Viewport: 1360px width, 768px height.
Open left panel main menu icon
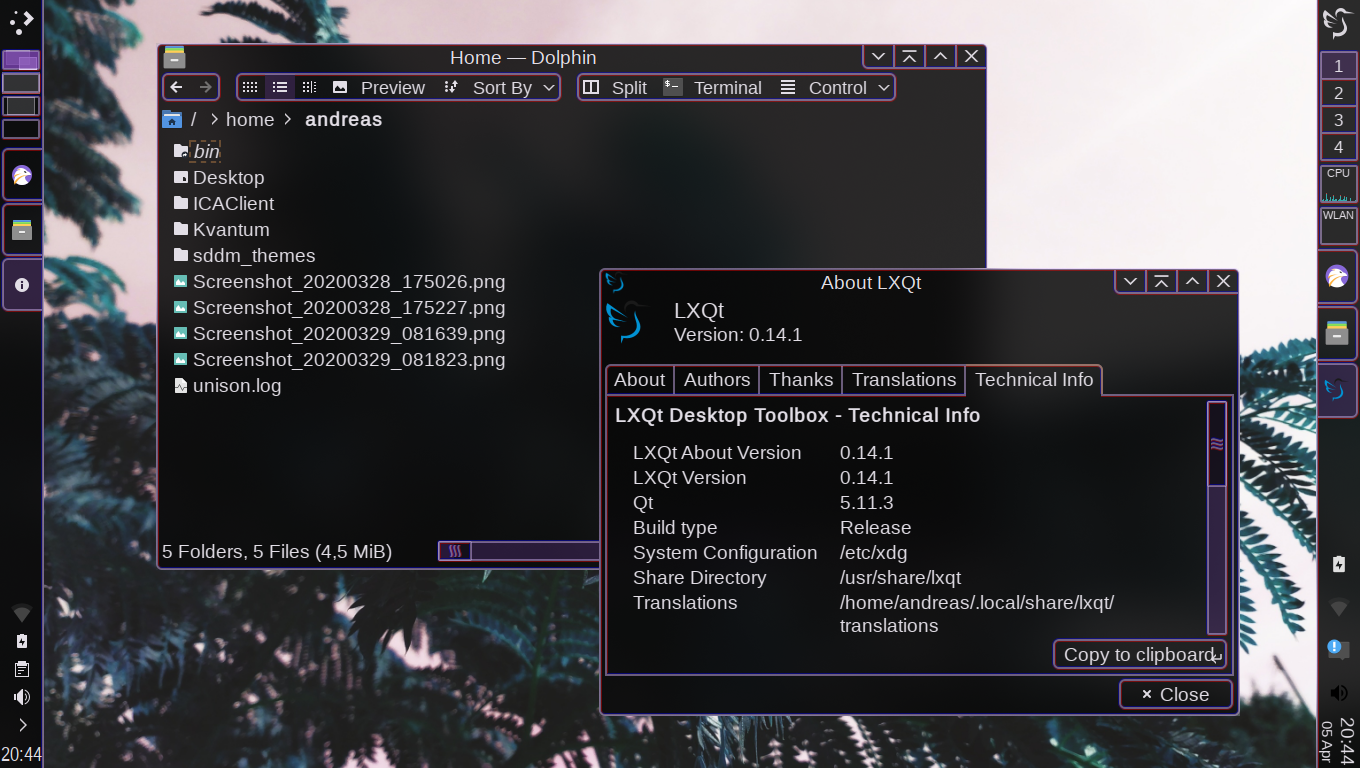click(x=21, y=21)
